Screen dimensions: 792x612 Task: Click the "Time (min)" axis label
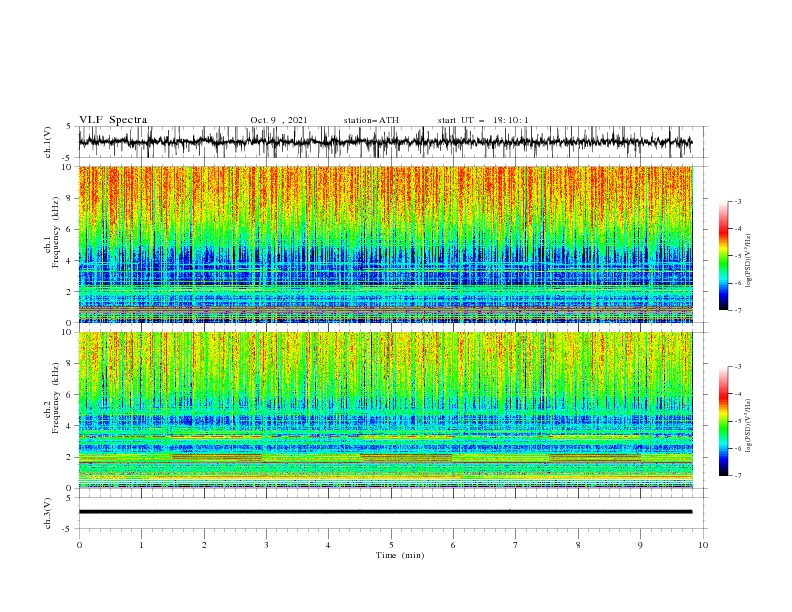(400, 555)
